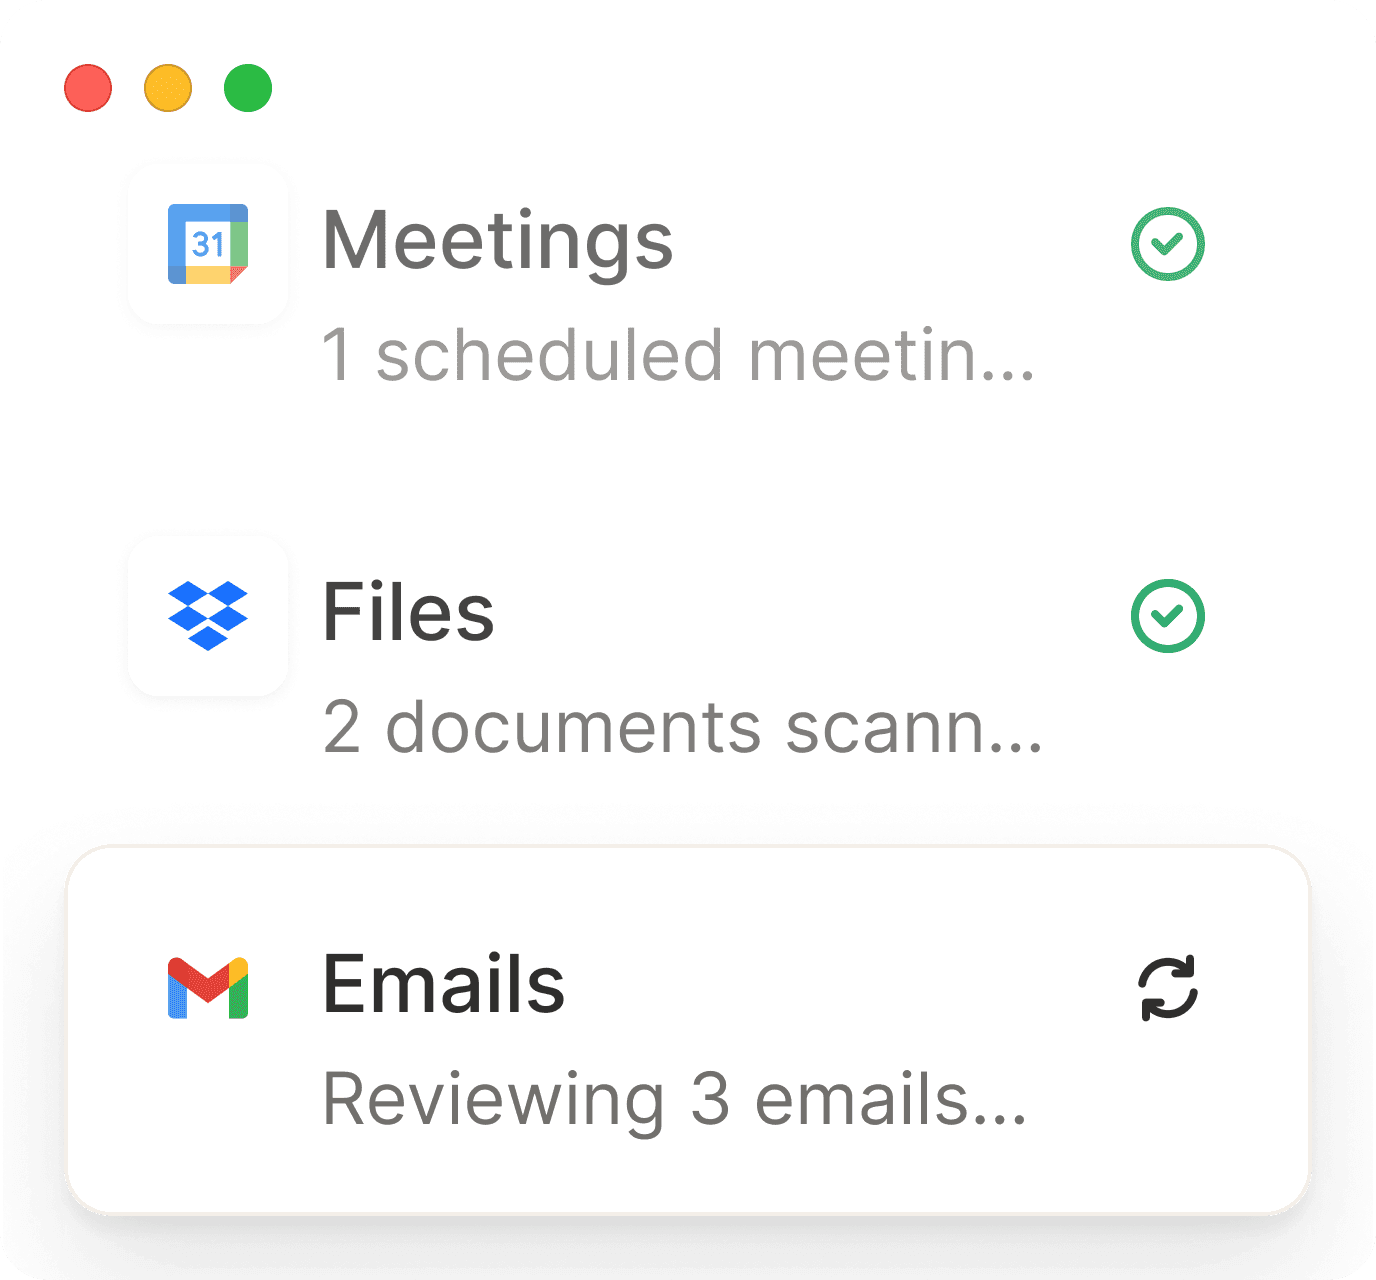Open the '2 documents scann...' status text
This screenshot has height=1280, width=1376.
[683, 727]
